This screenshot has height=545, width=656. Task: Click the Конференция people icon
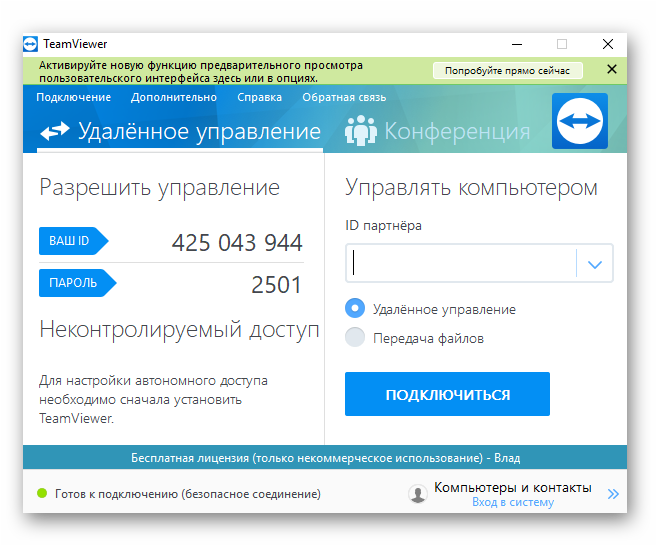[360, 131]
